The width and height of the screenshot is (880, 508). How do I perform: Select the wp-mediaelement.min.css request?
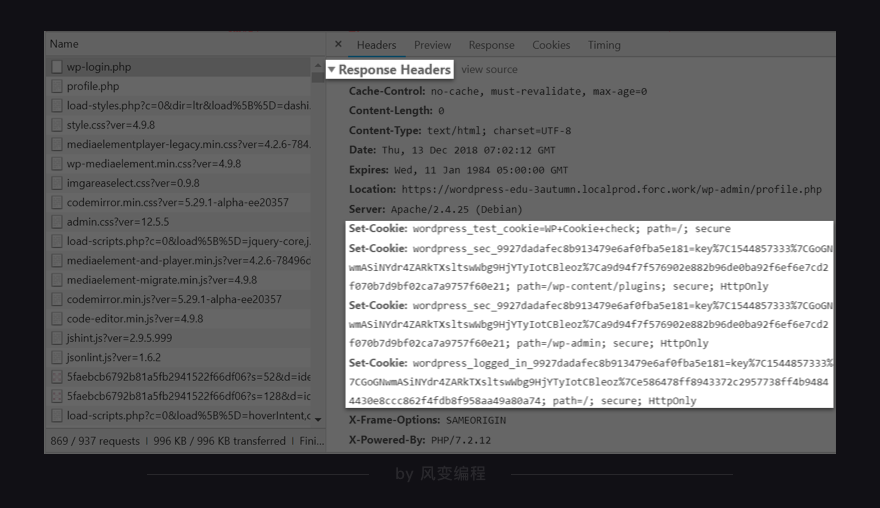178,164
